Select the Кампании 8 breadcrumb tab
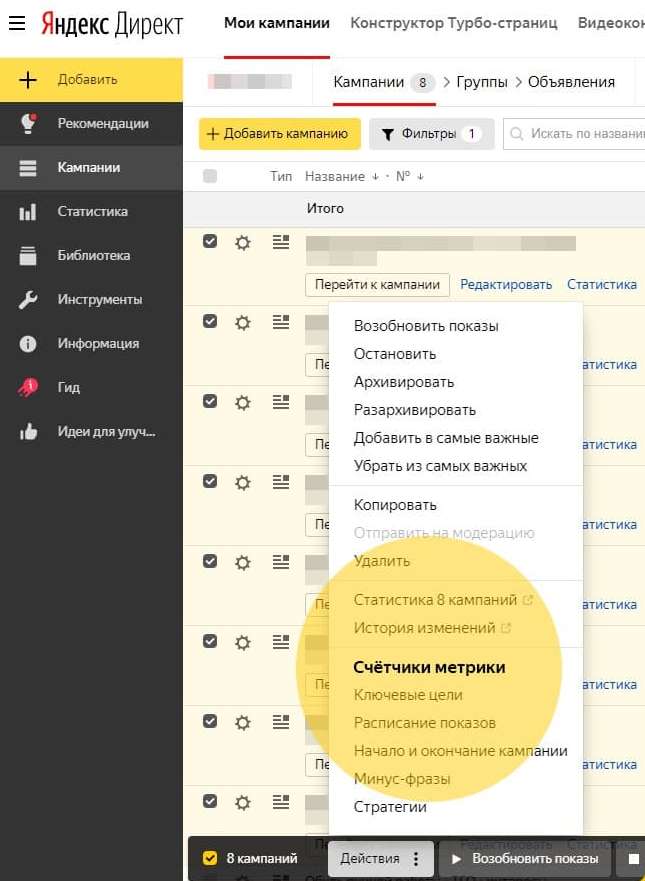Image resolution: width=645 pixels, height=881 pixels. 384,83
